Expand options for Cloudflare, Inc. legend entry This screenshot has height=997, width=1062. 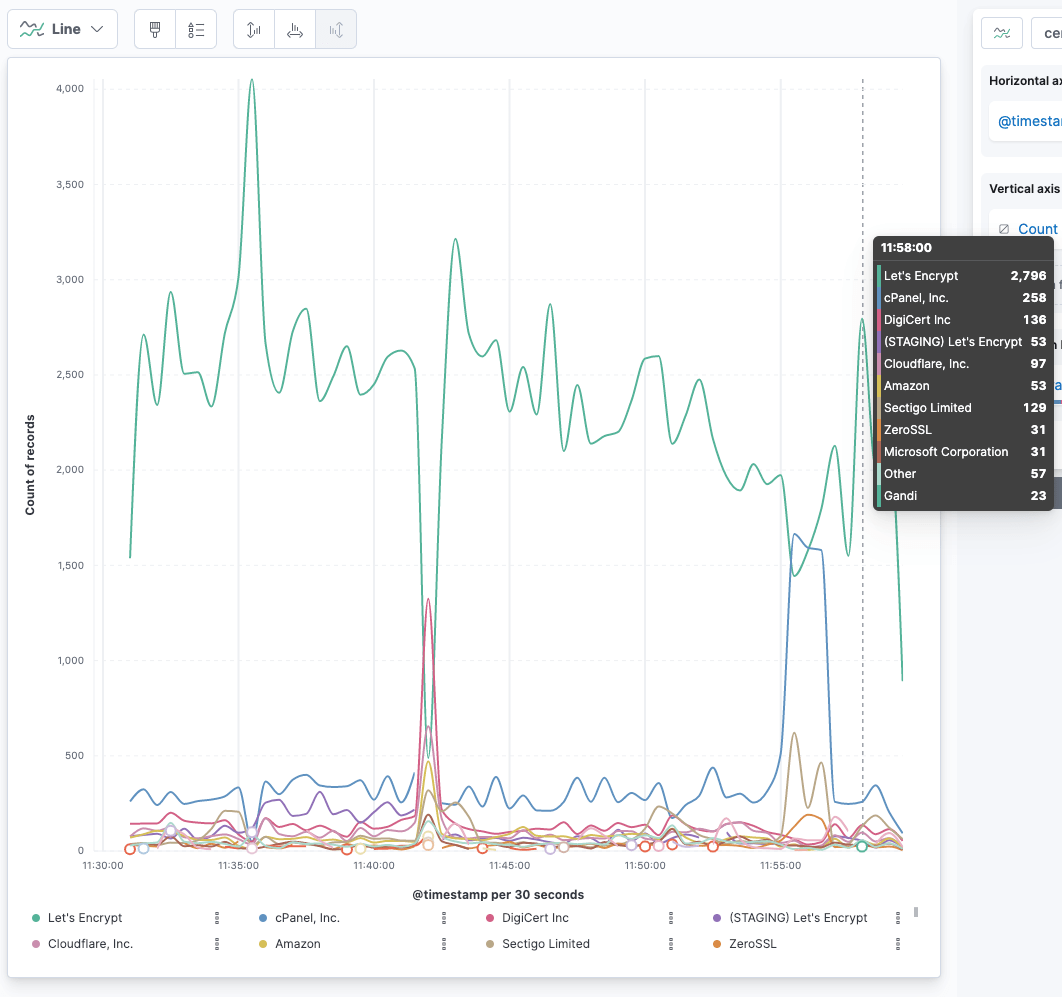[x=217, y=944]
